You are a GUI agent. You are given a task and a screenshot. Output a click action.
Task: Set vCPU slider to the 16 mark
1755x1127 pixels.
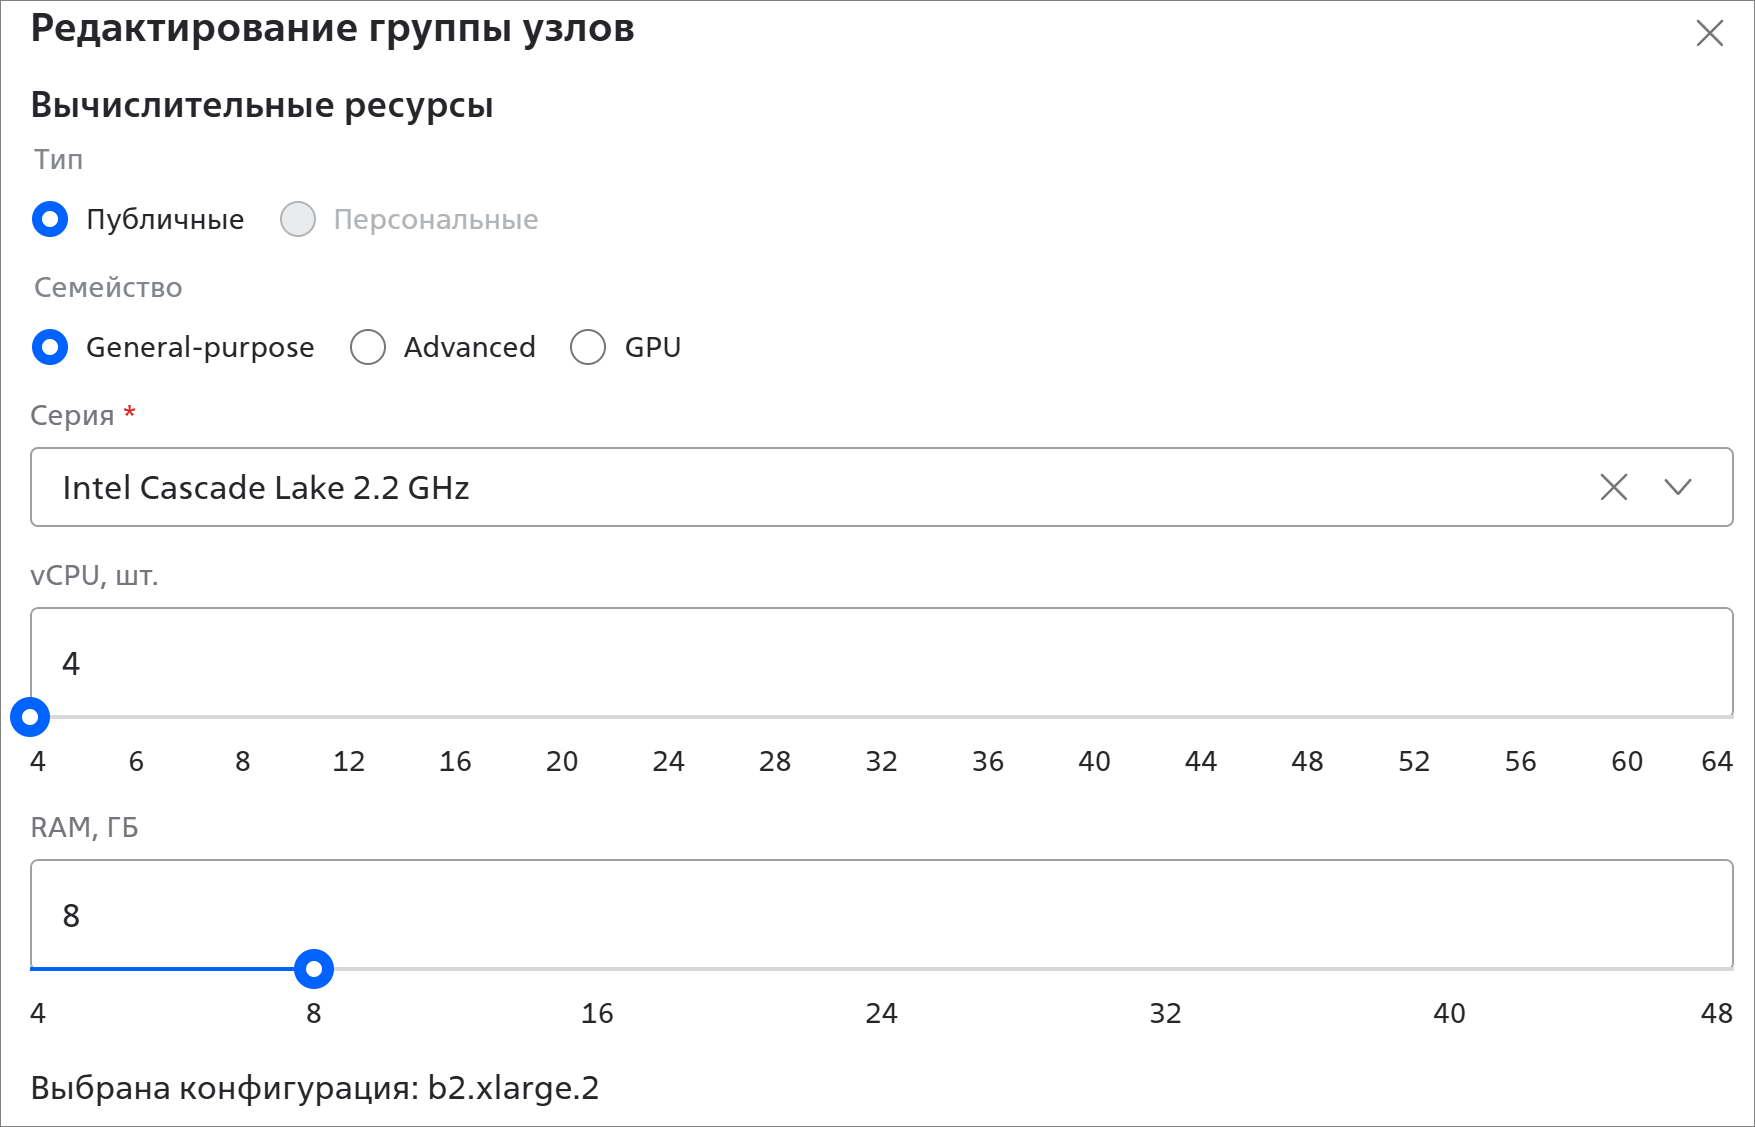456,717
